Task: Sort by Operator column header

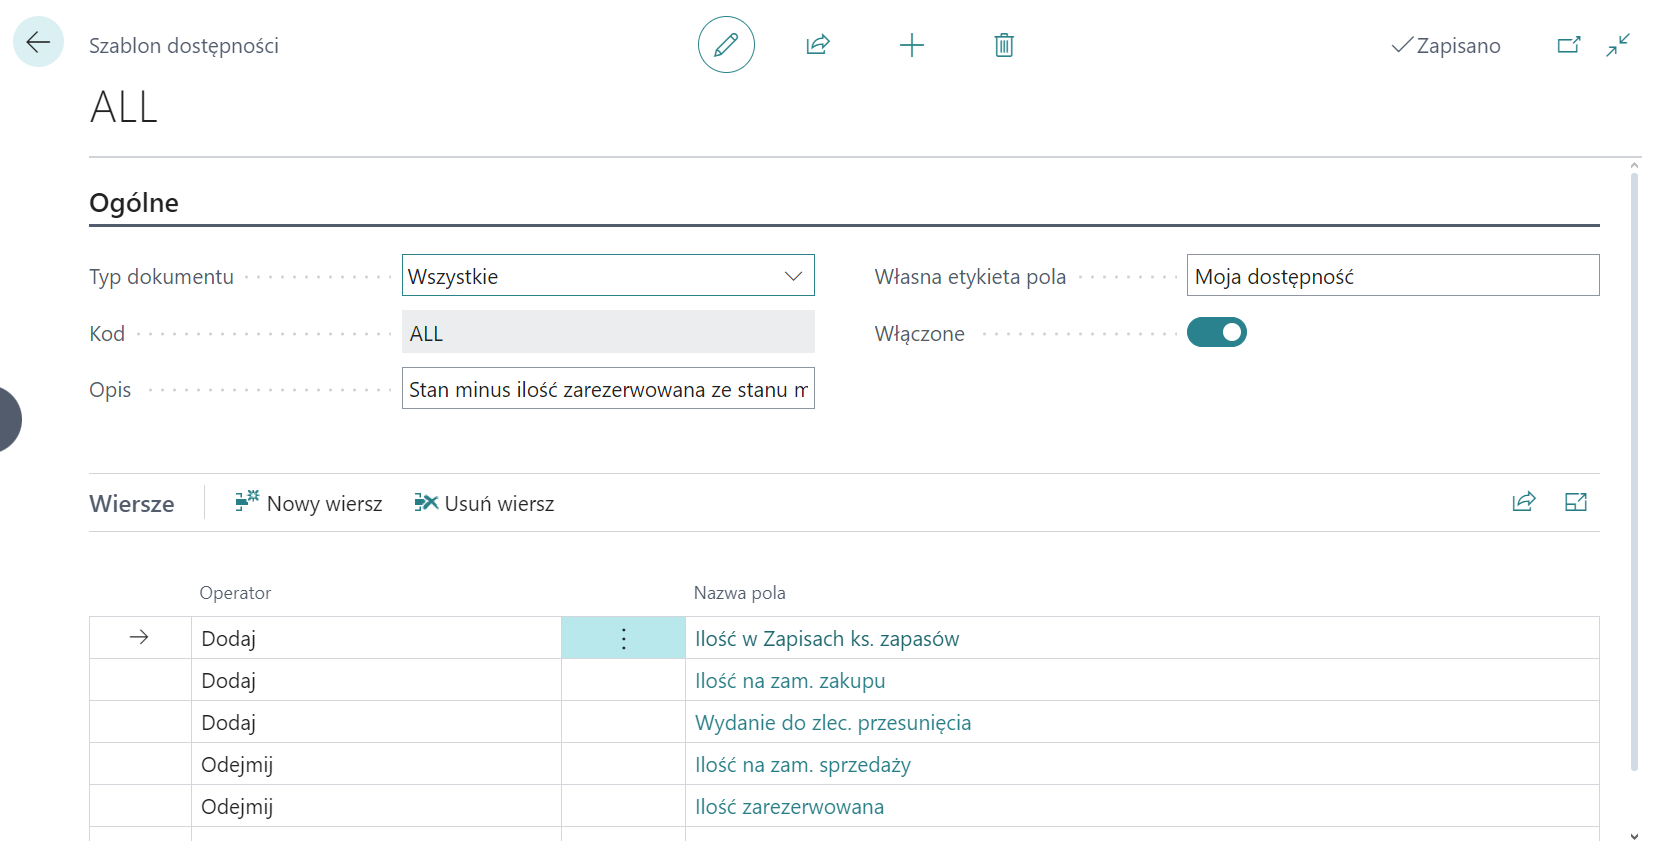Action: [x=235, y=593]
